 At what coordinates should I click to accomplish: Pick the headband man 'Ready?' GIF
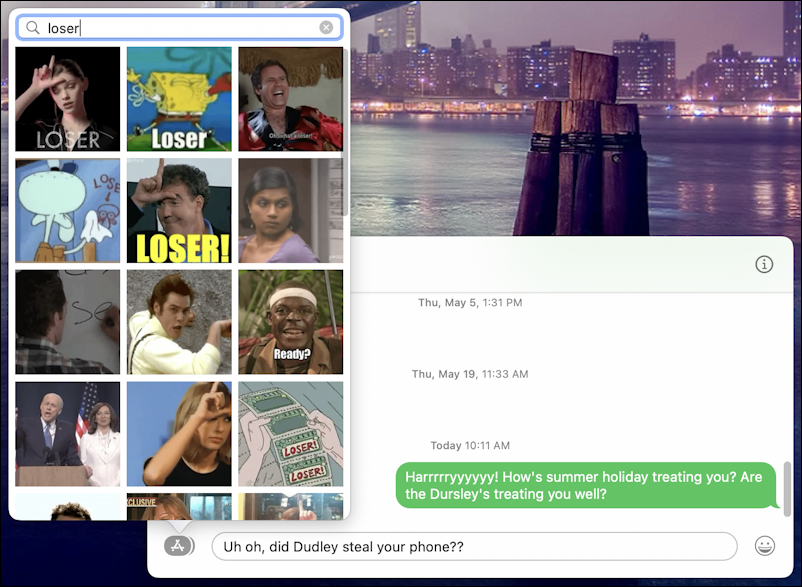(x=291, y=322)
